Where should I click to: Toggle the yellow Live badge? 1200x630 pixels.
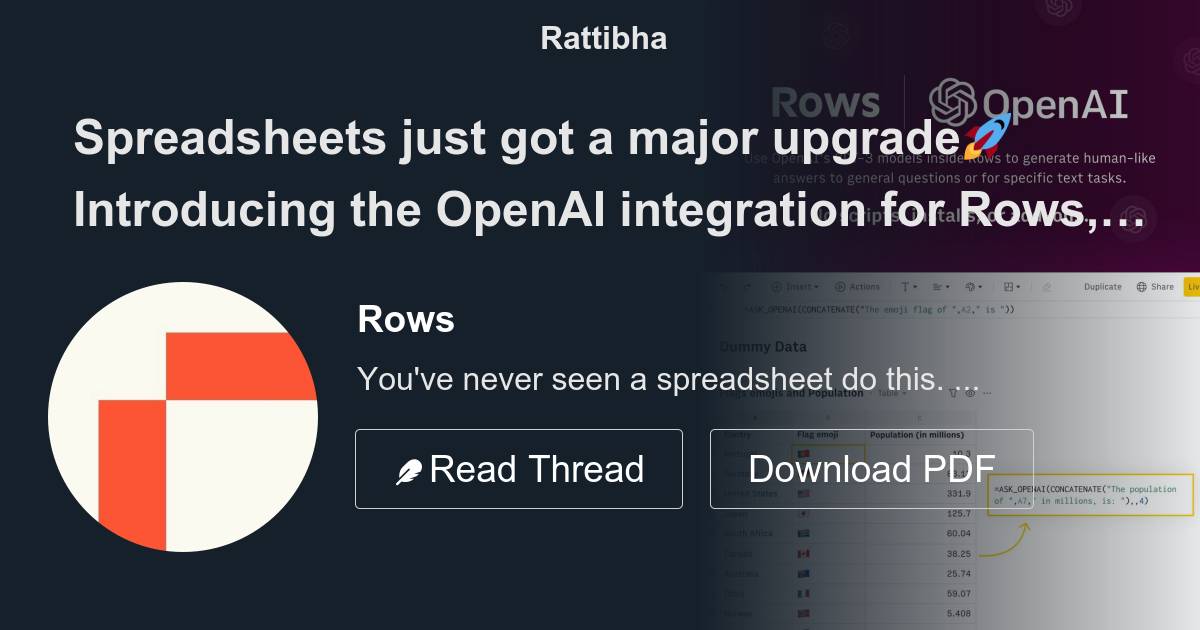point(1193,286)
